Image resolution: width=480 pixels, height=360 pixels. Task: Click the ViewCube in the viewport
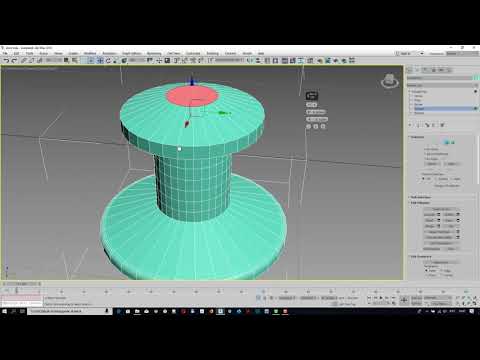tap(389, 81)
